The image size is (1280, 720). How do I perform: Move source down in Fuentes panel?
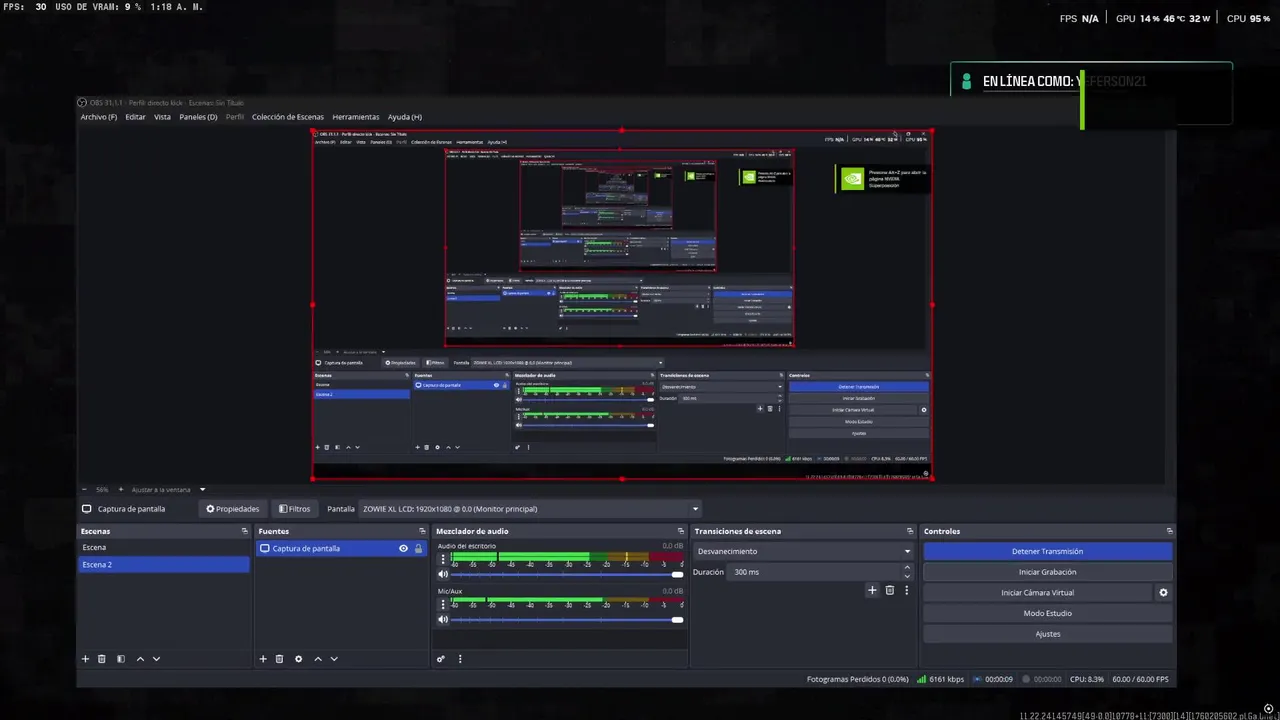coord(334,659)
